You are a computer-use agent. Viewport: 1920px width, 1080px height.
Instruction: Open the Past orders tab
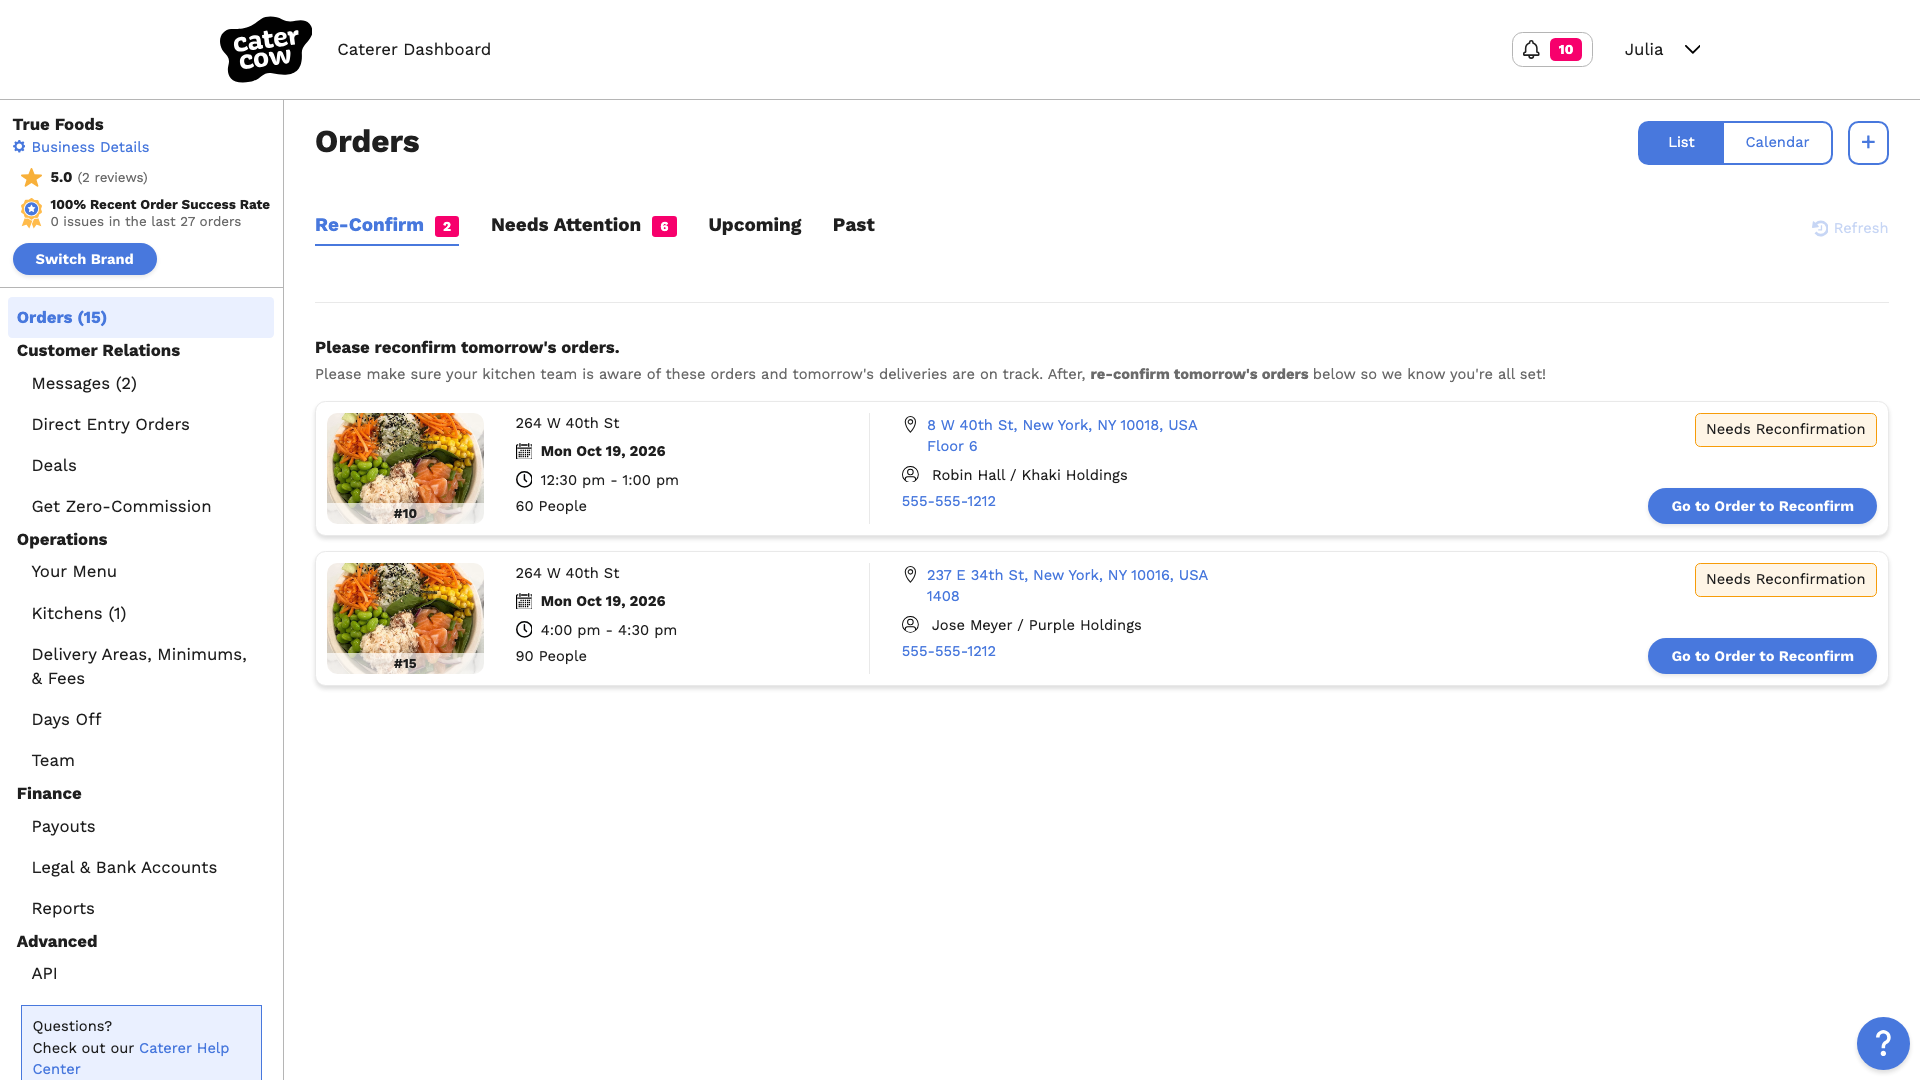(853, 226)
